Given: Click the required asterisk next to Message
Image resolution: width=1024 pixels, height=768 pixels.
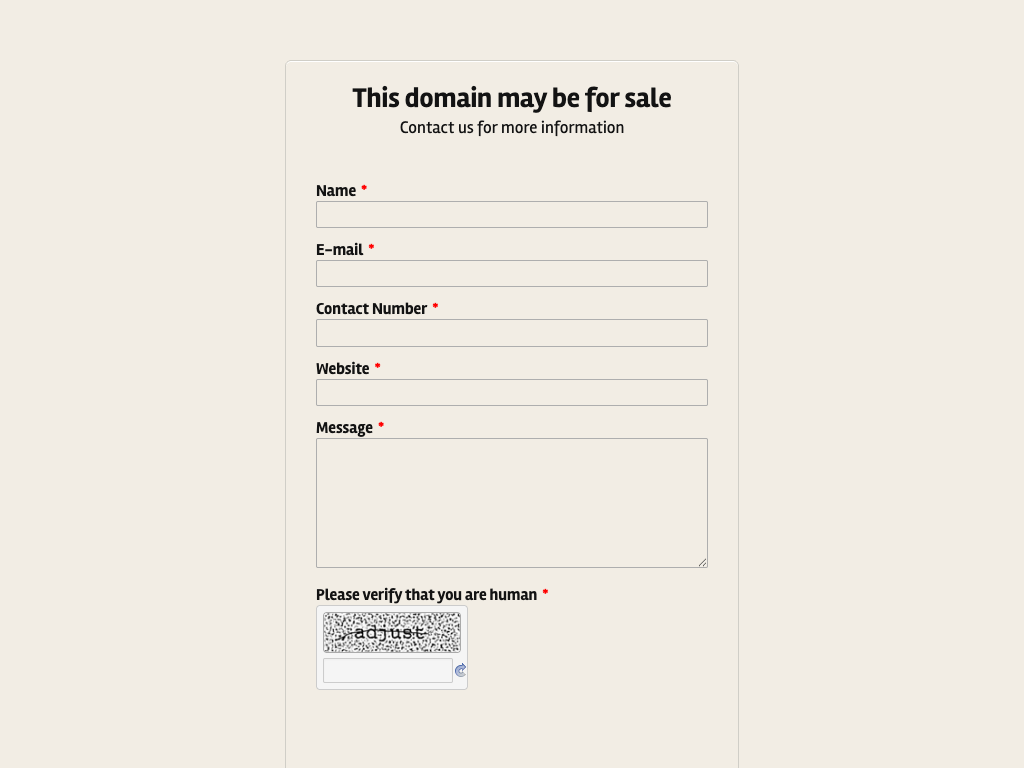Looking at the screenshot, I should pyautogui.click(x=381, y=426).
